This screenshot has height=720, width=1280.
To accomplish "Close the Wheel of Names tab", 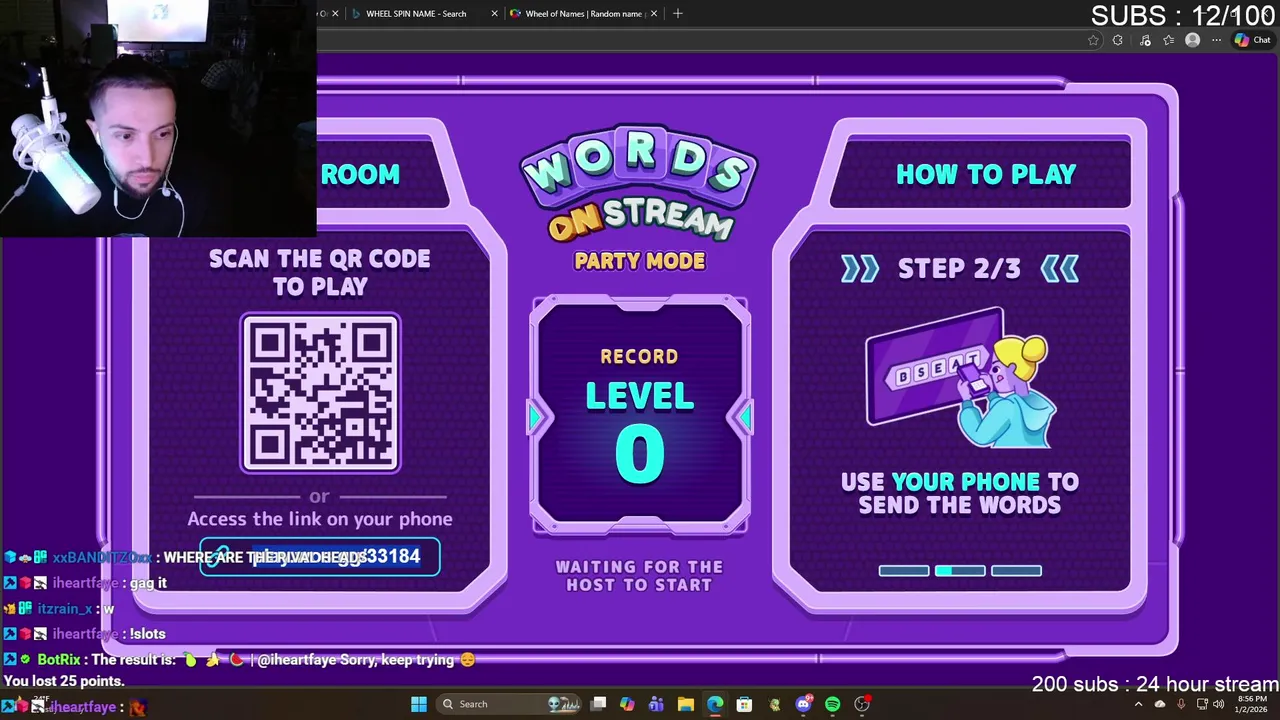I will point(654,14).
